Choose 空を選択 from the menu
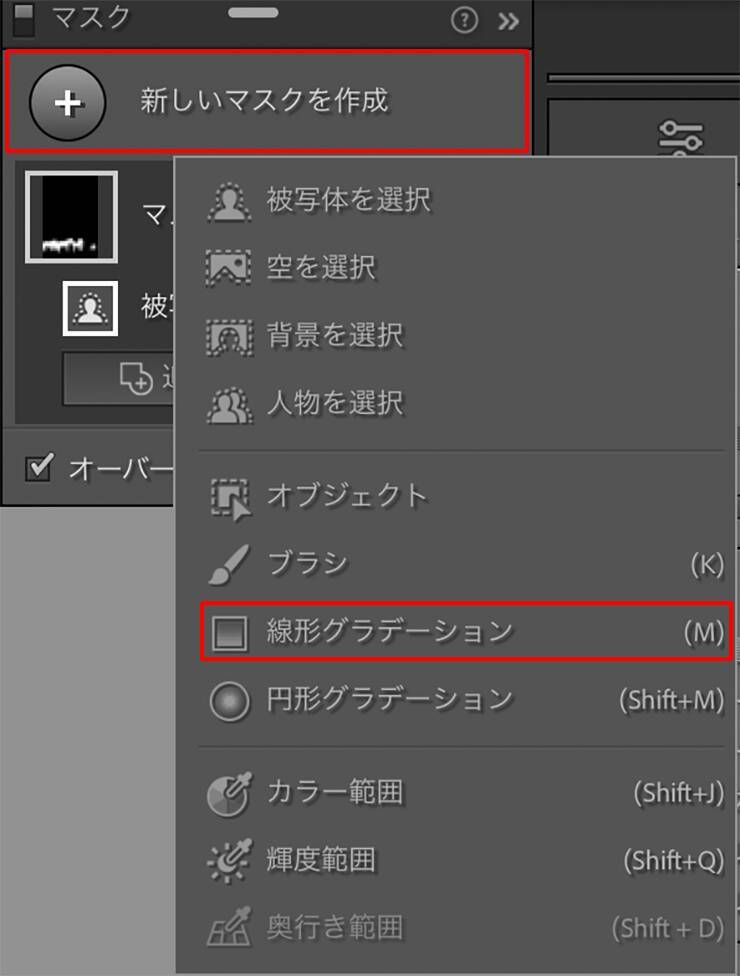This screenshot has width=740, height=976. point(320,268)
